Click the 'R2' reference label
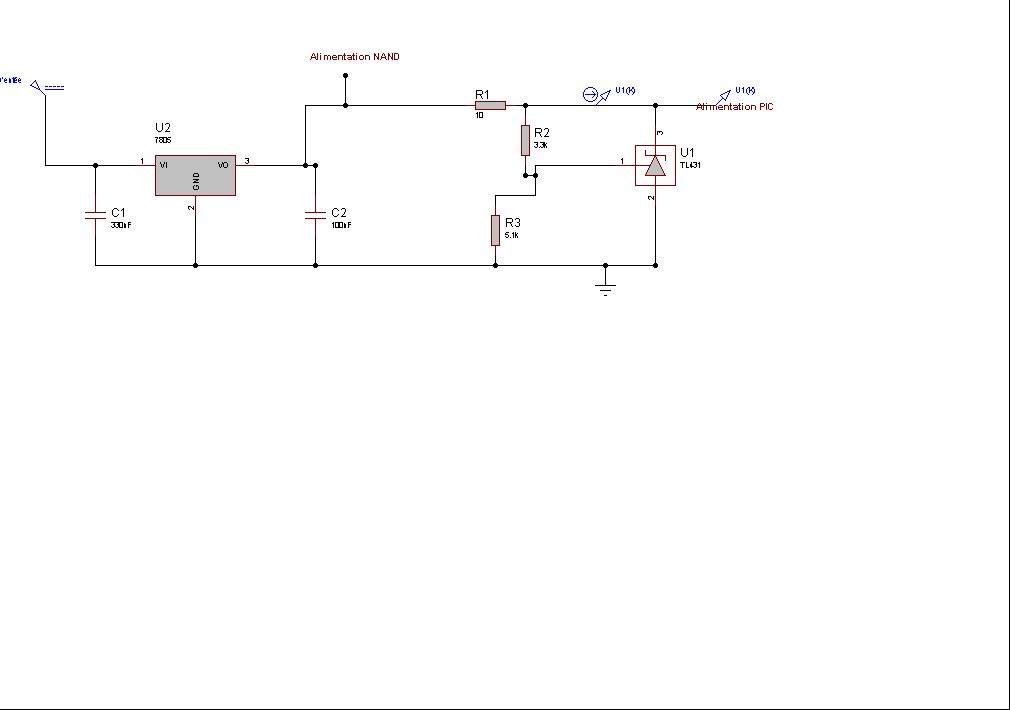The height and width of the screenshot is (710, 1010). [x=542, y=133]
